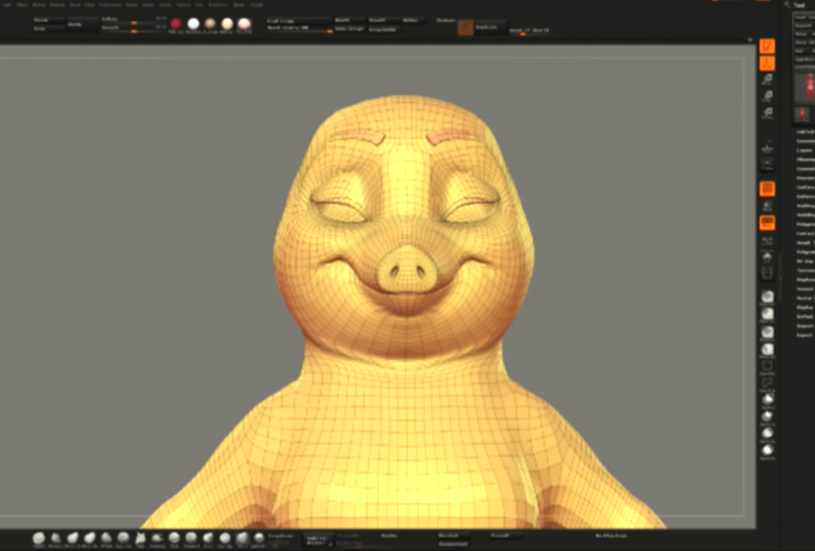Click the top sphere icon in lower right shelf
Screen dimensions: 815x551
pyautogui.click(x=767, y=297)
